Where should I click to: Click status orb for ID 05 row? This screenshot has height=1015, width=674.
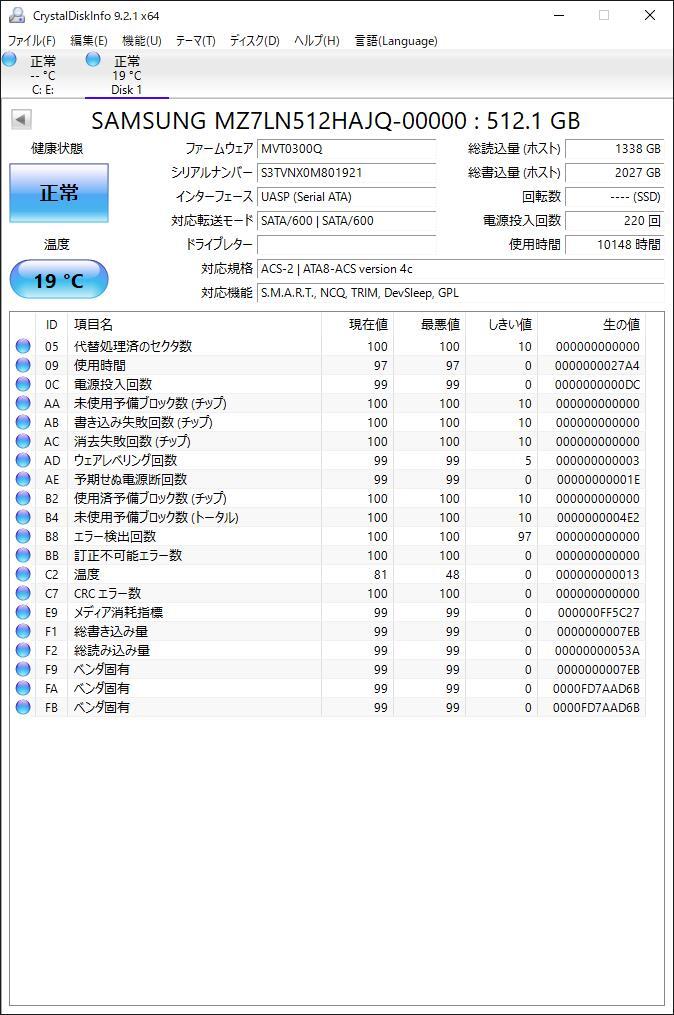[x=23, y=346]
